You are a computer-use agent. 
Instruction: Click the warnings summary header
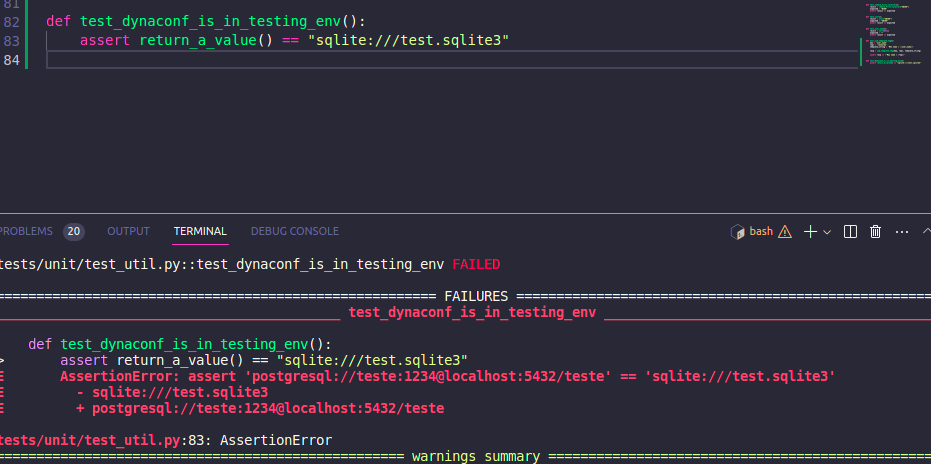pos(476,456)
